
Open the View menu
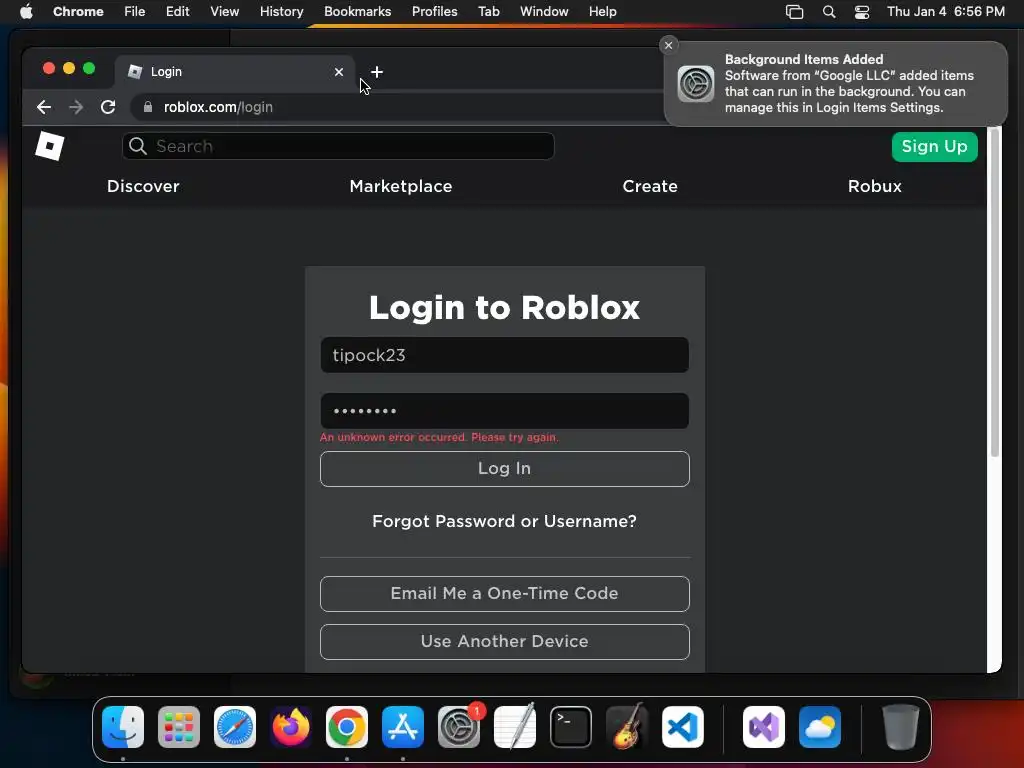coord(224,12)
